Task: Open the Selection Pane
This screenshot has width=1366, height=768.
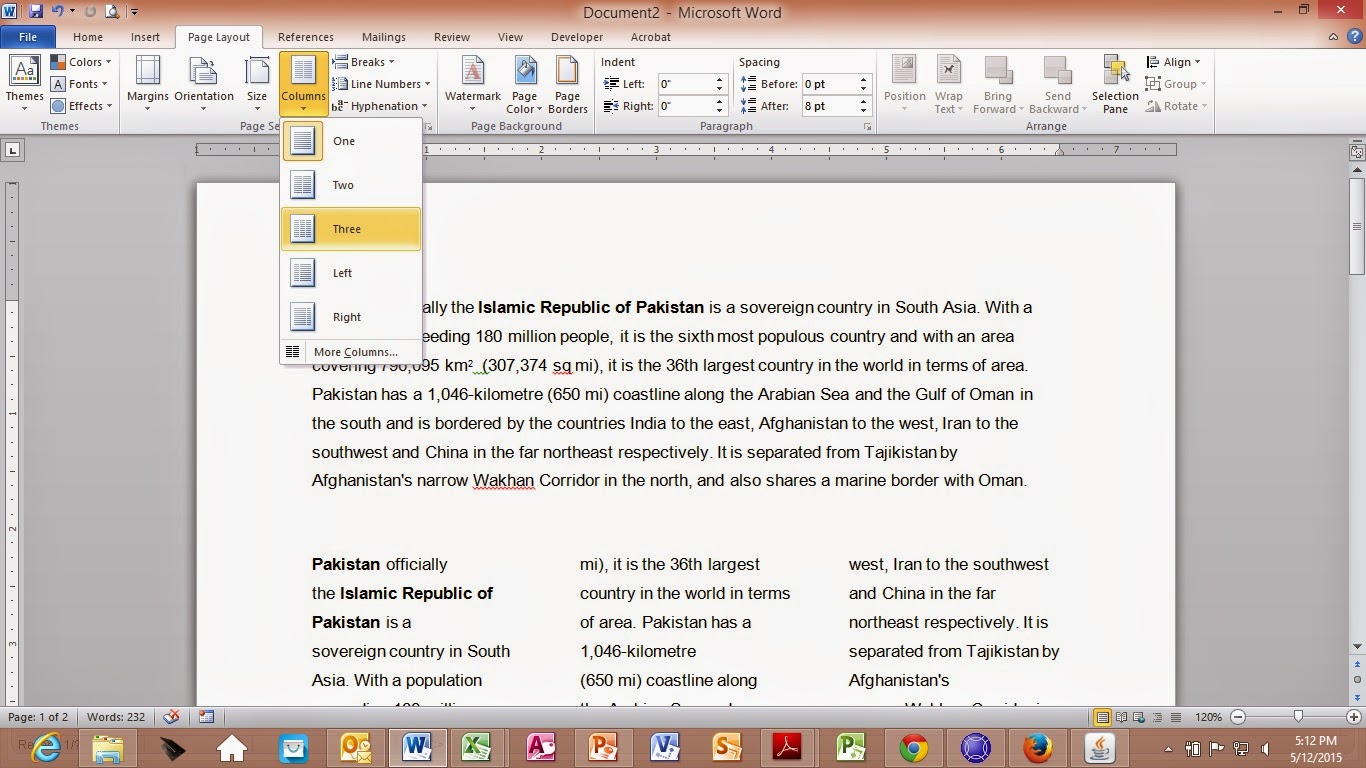Action: (1115, 84)
